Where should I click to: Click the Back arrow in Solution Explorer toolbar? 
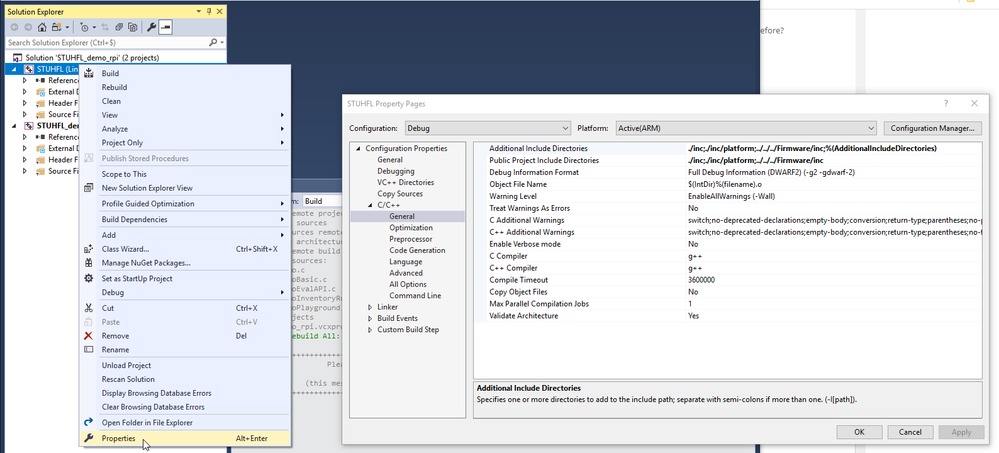pos(15,27)
